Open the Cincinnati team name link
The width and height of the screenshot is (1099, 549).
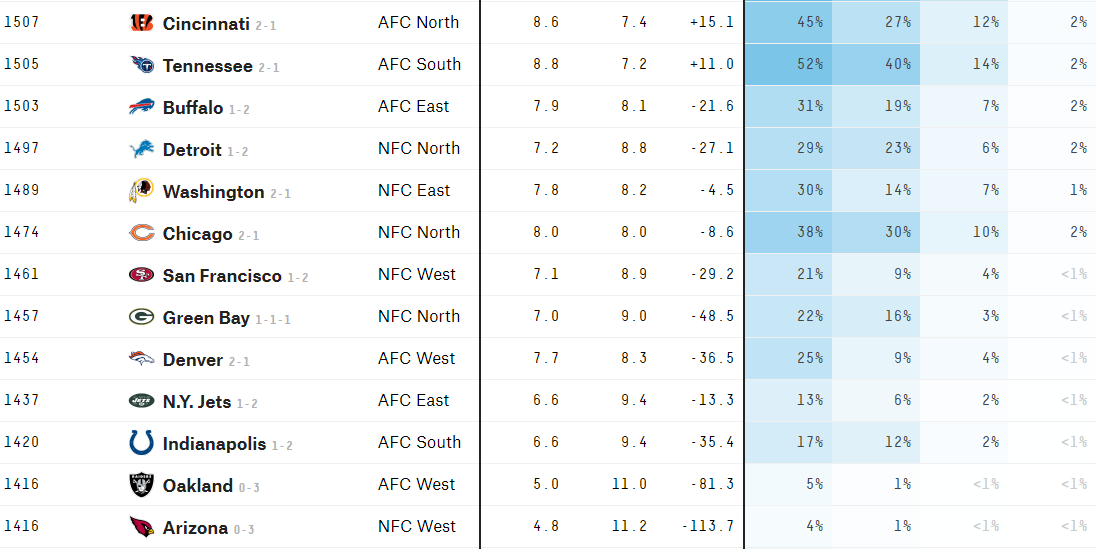206,23
